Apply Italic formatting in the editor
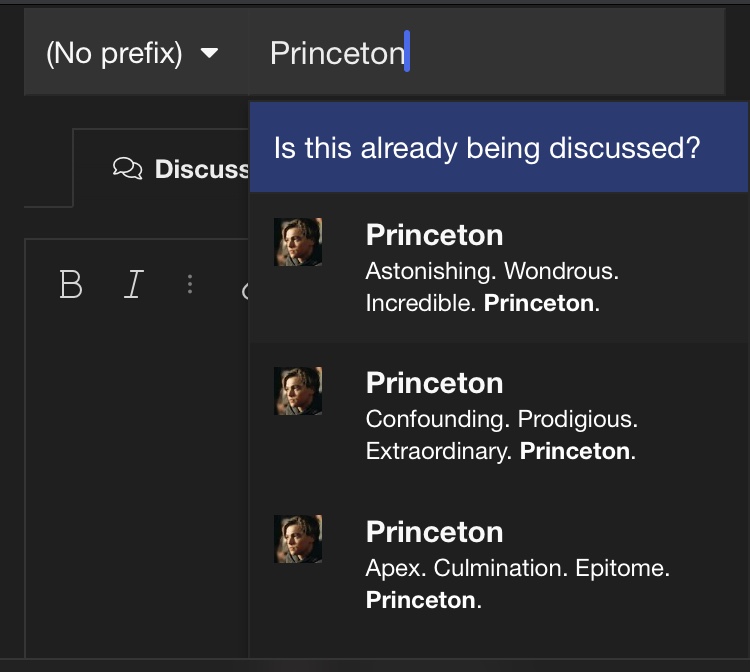 133,284
